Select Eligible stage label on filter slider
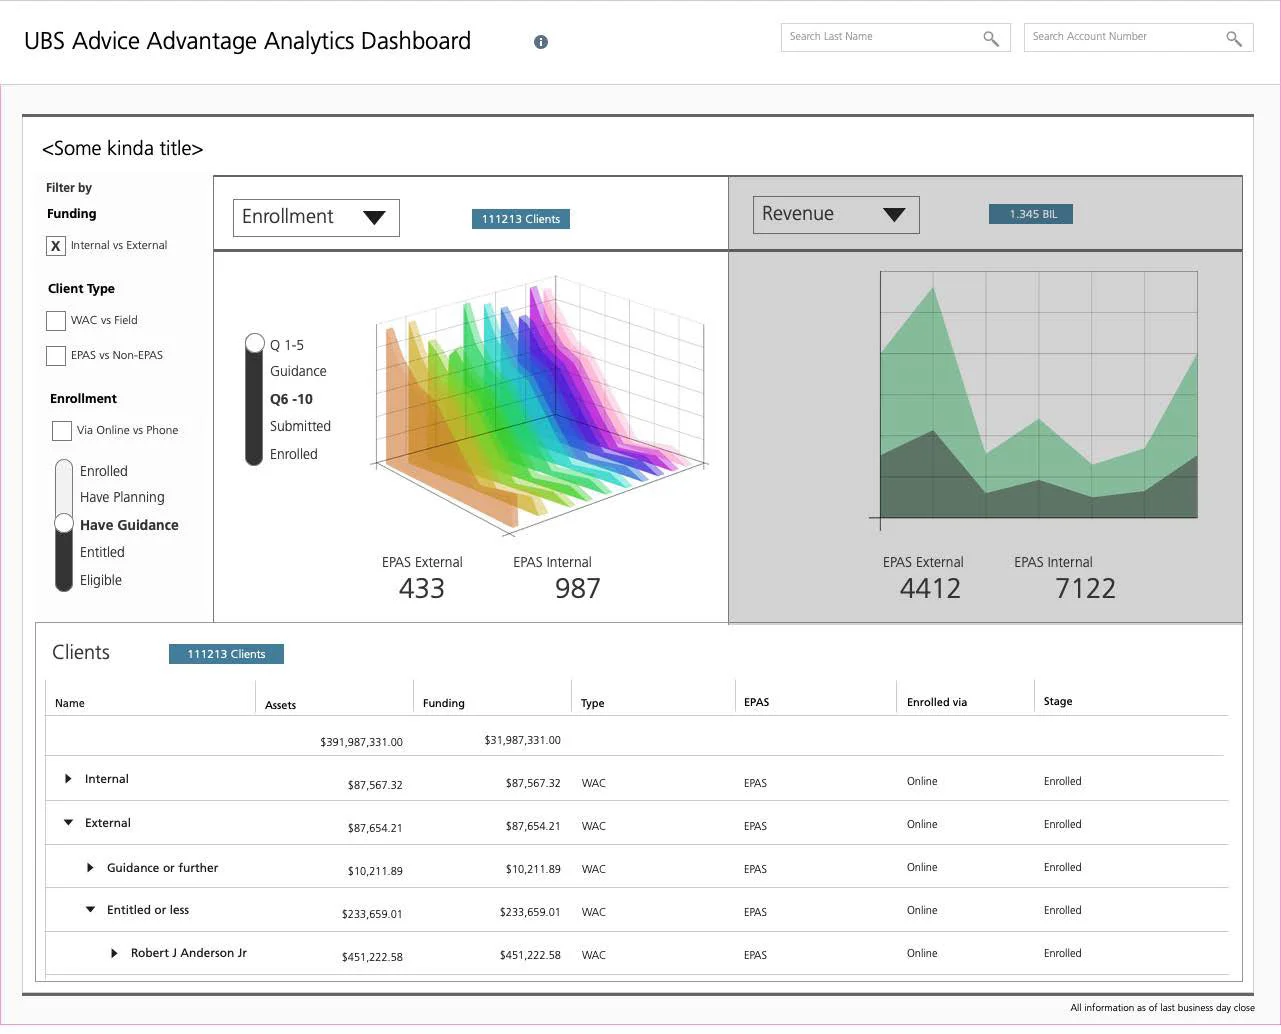The width and height of the screenshot is (1281, 1034). [101, 580]
